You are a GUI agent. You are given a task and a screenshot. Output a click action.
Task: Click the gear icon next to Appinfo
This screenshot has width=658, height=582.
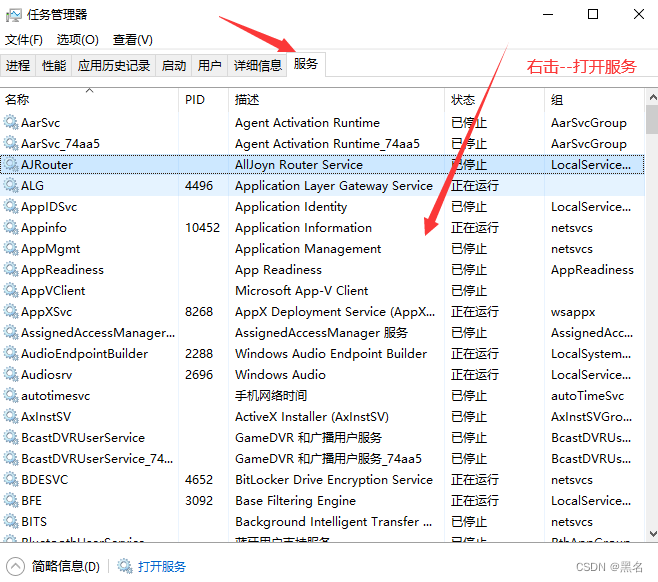[11, 227]
